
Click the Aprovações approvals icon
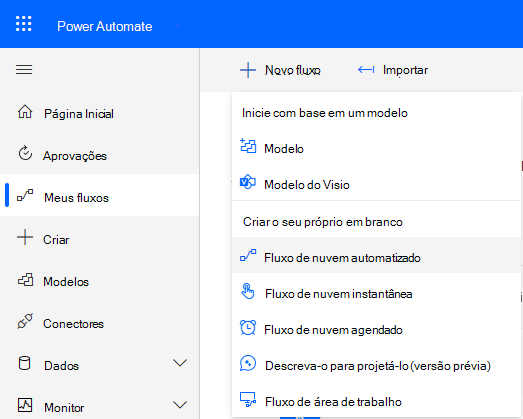[25, 153]
